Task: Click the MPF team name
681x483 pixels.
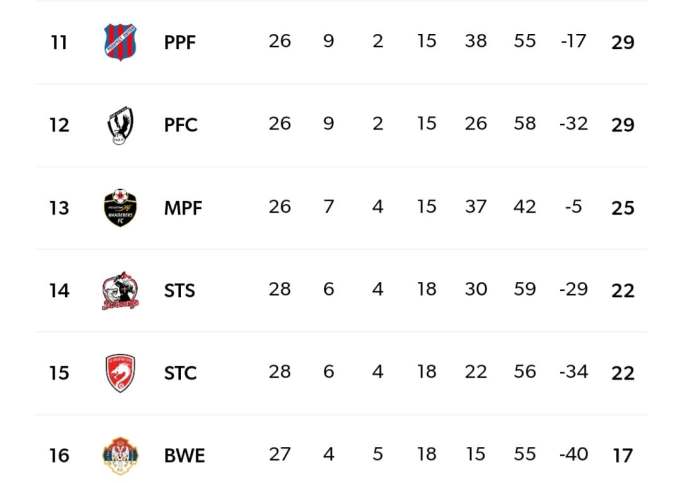Action: [x=183, y=208]
